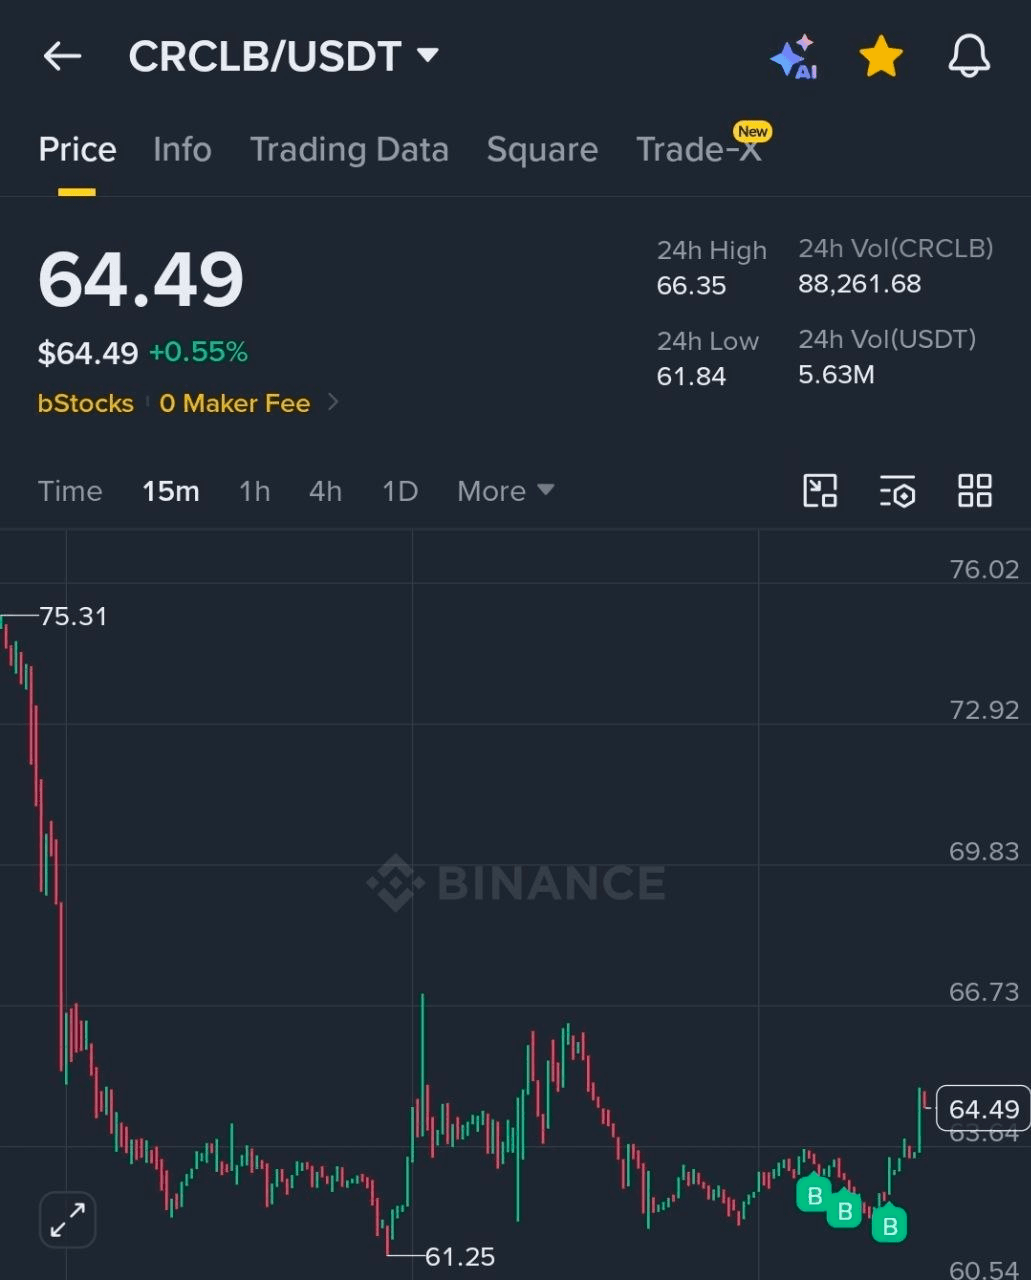Open the AI sparkle assistant icon
Viewport: 1031px width, 1280px height.
point(794,57)
